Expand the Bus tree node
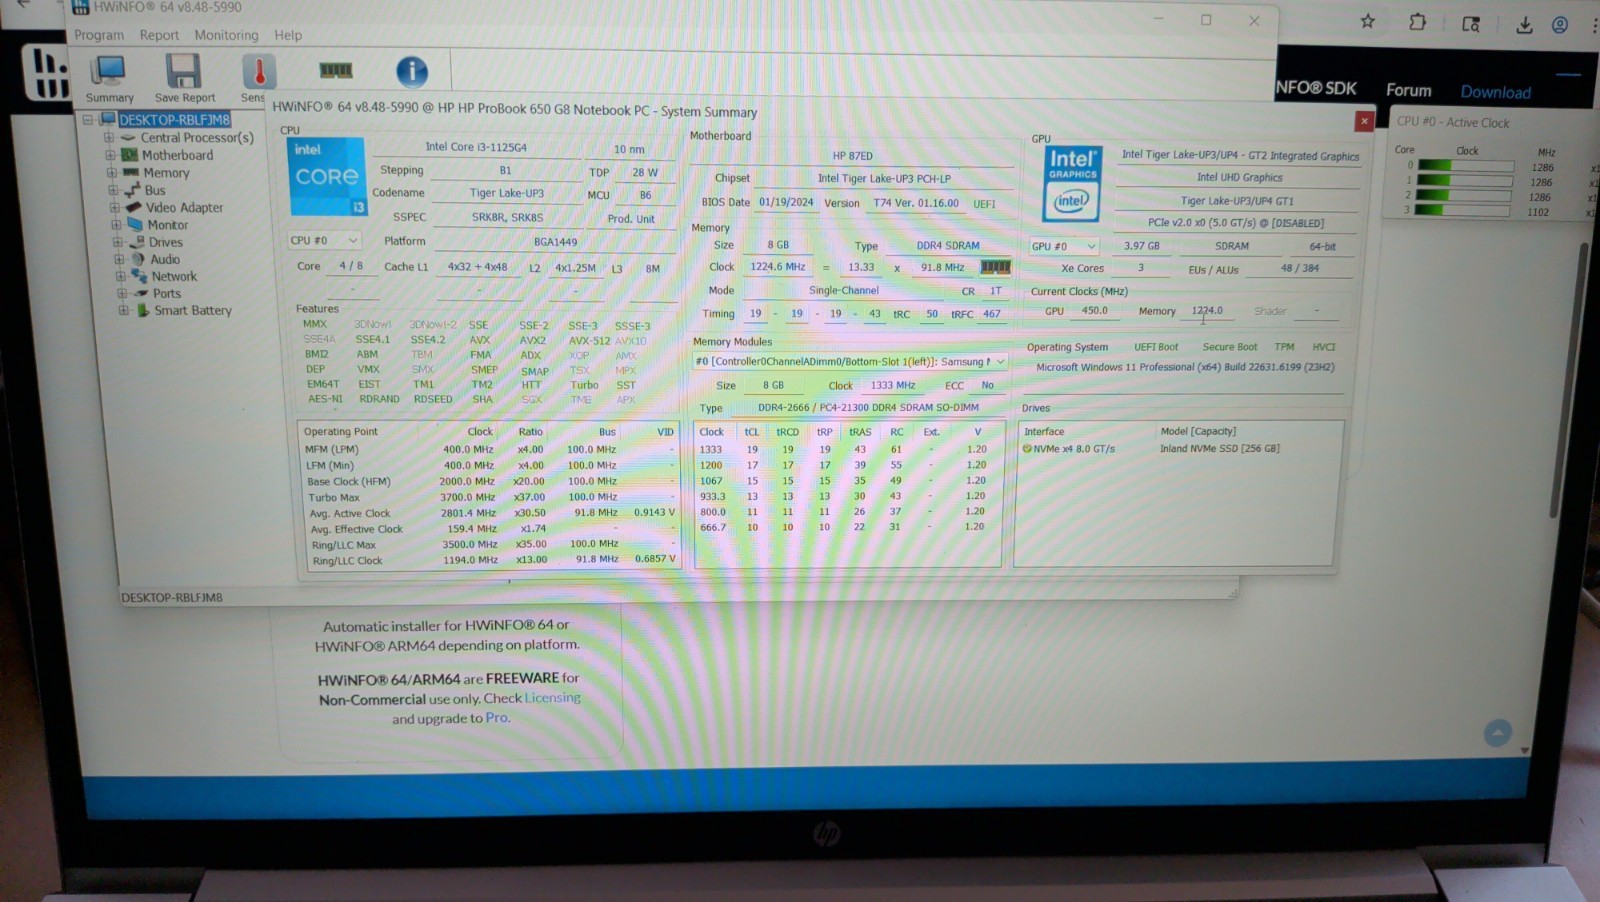The width and height of the screenshot is (1600, 902). (113, 190)
